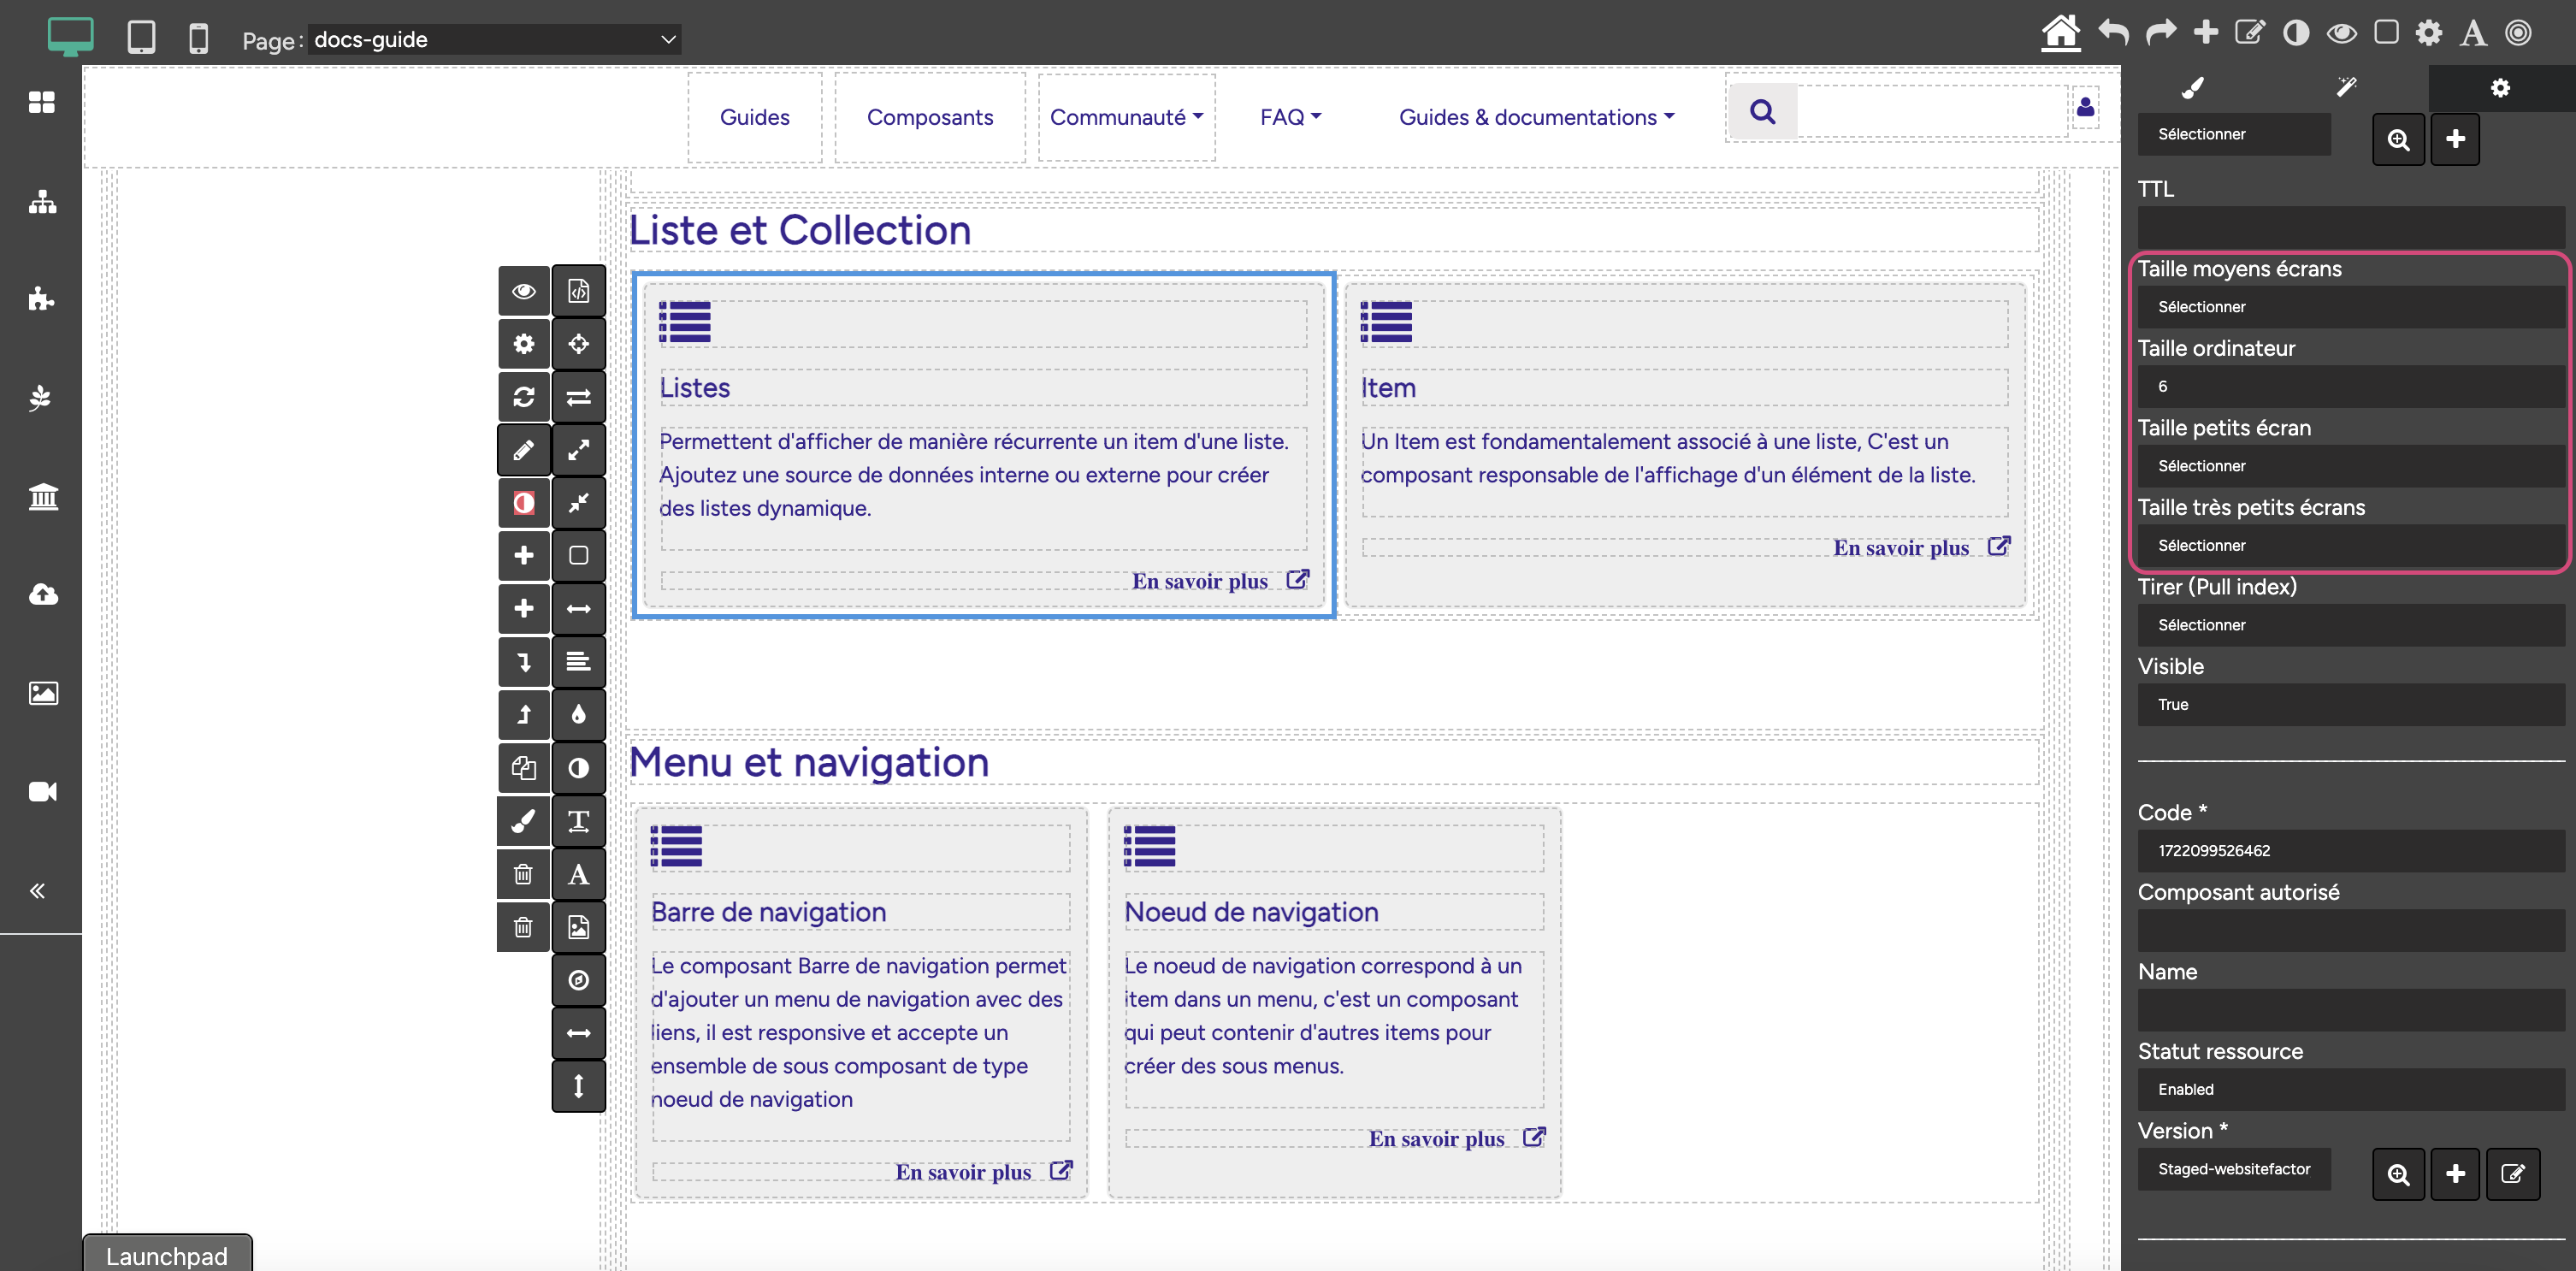Open image library in left sidebar

[42, 693]
